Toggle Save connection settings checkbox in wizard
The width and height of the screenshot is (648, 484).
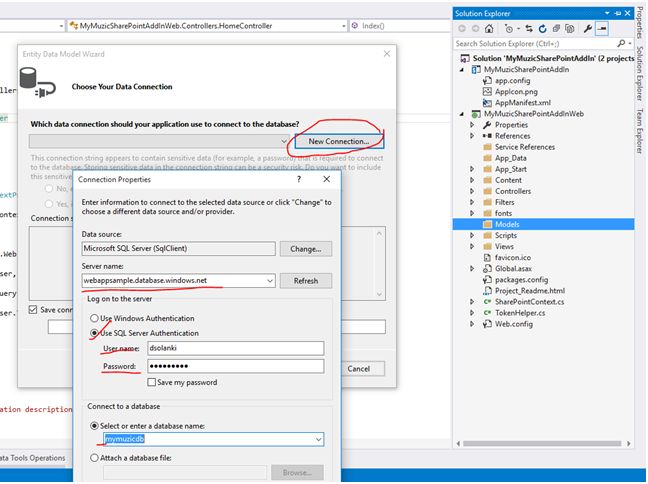pos(33,310)
